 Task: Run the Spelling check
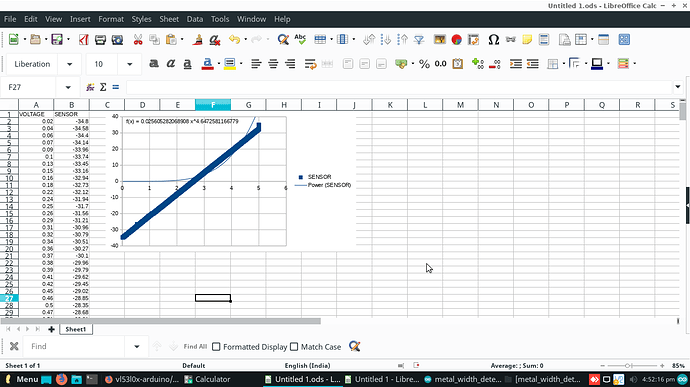(300, 40)
